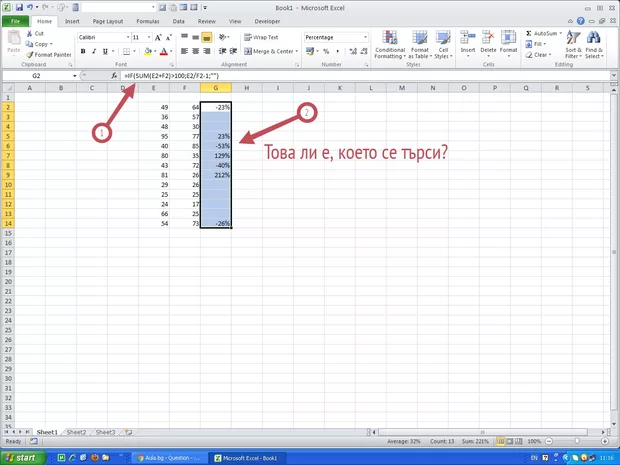This screenshot has width=620, height=465.
Task: Click the zoom slider at 100%
Action: tap(577, 441)
